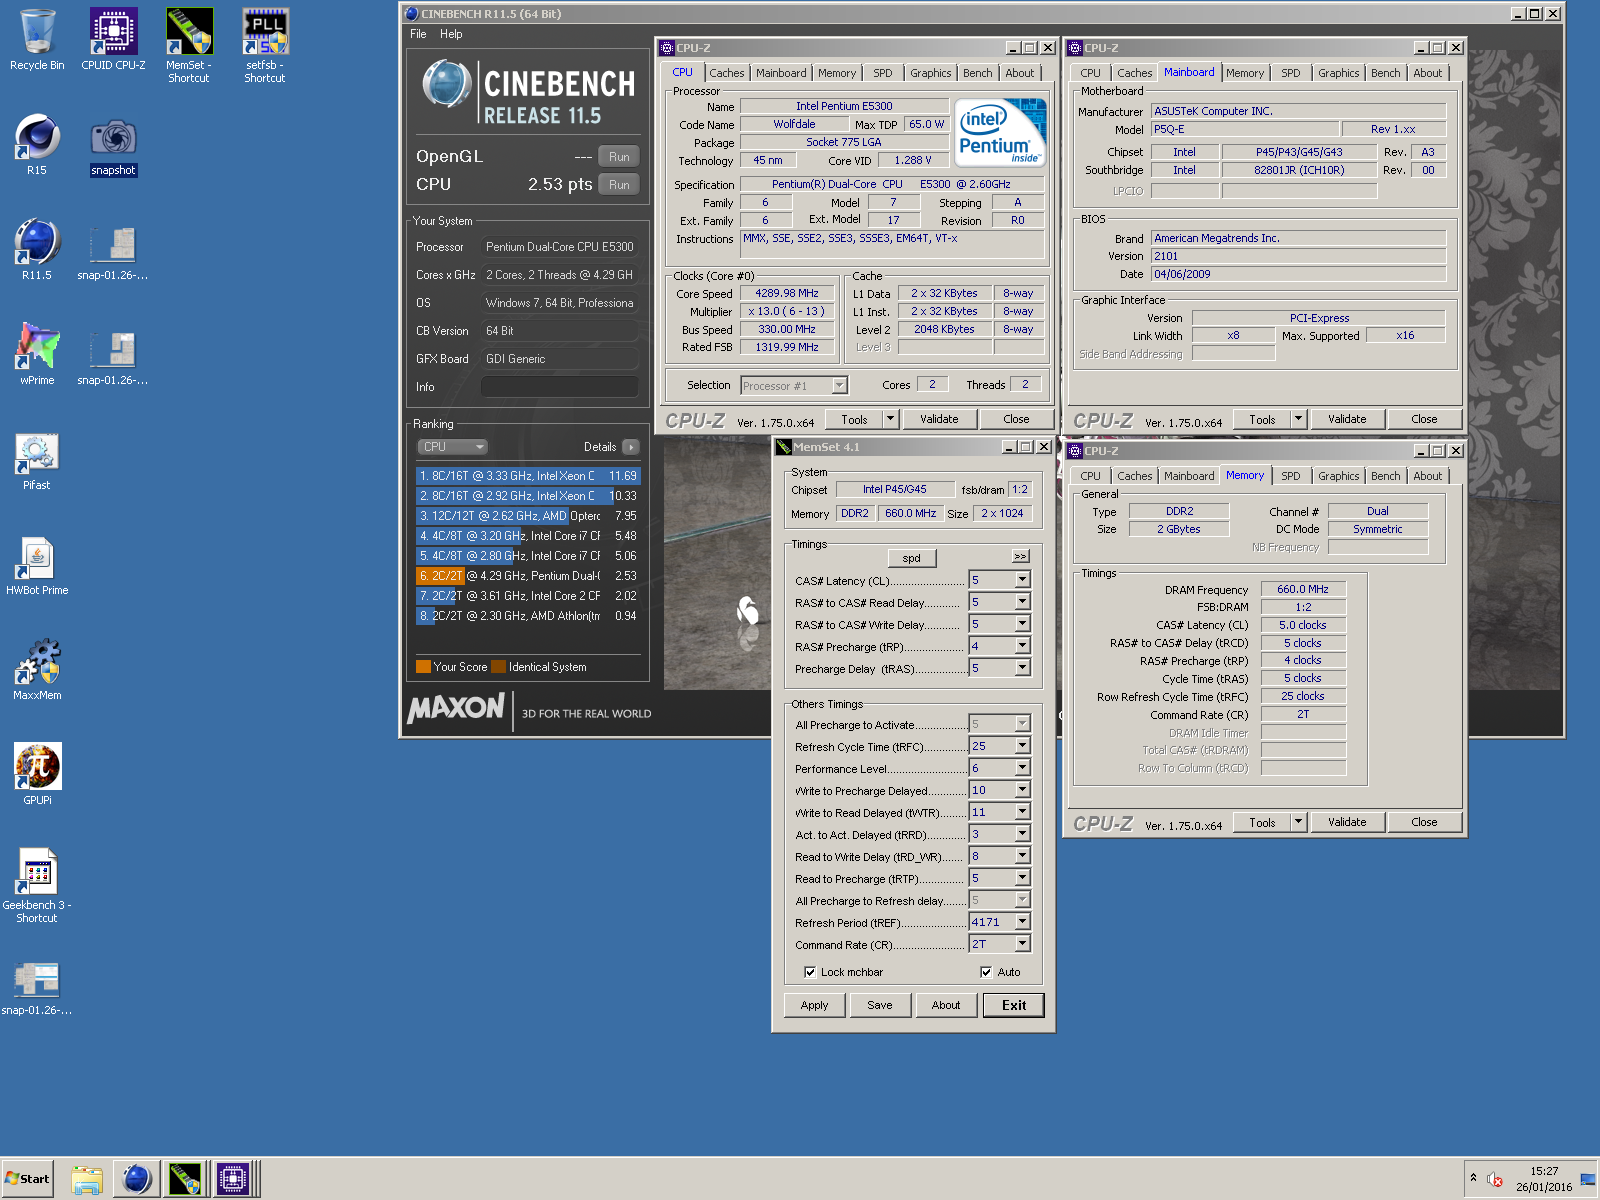This screenshot has height=1200, width=1600.
Task: Select the snapshot camera desktop icon
Action: point(113,145)
